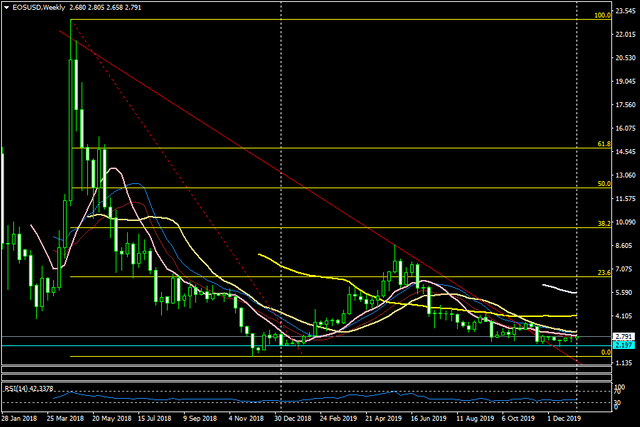
Task: Click the 30 Dec 2018 date label
Action: click(293, 418)
